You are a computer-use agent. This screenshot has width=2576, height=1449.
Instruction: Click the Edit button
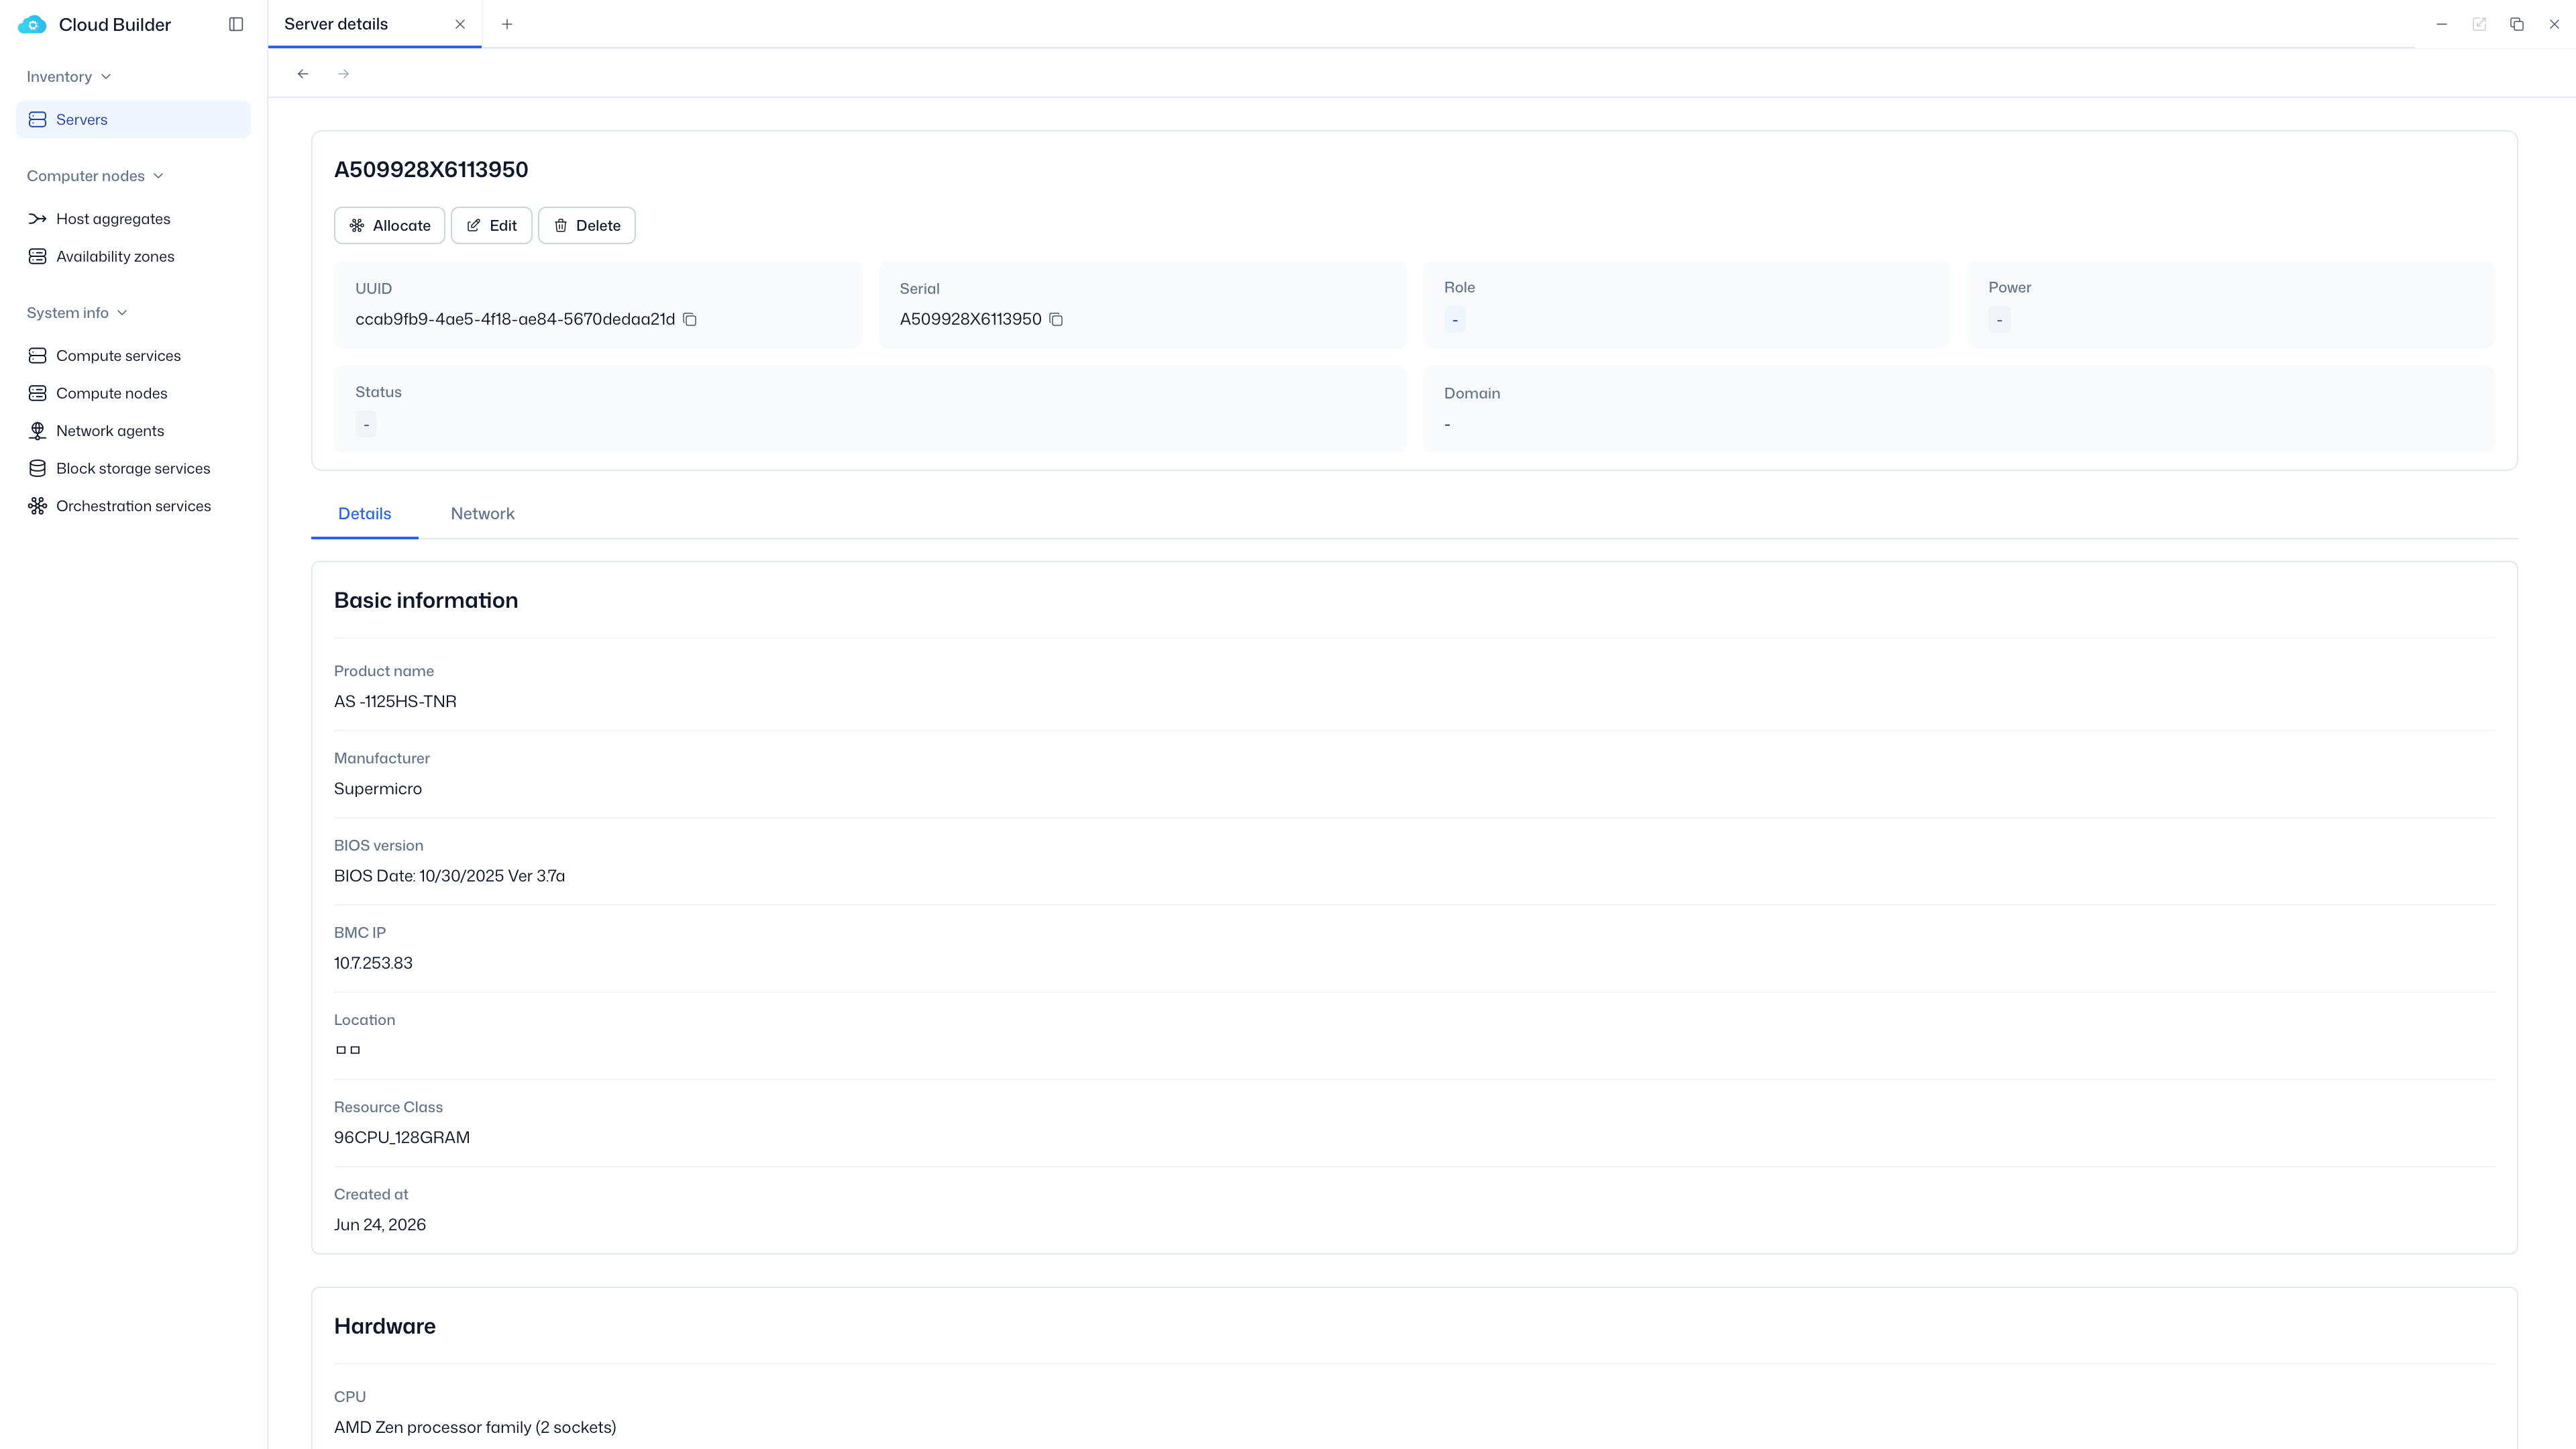491,225
